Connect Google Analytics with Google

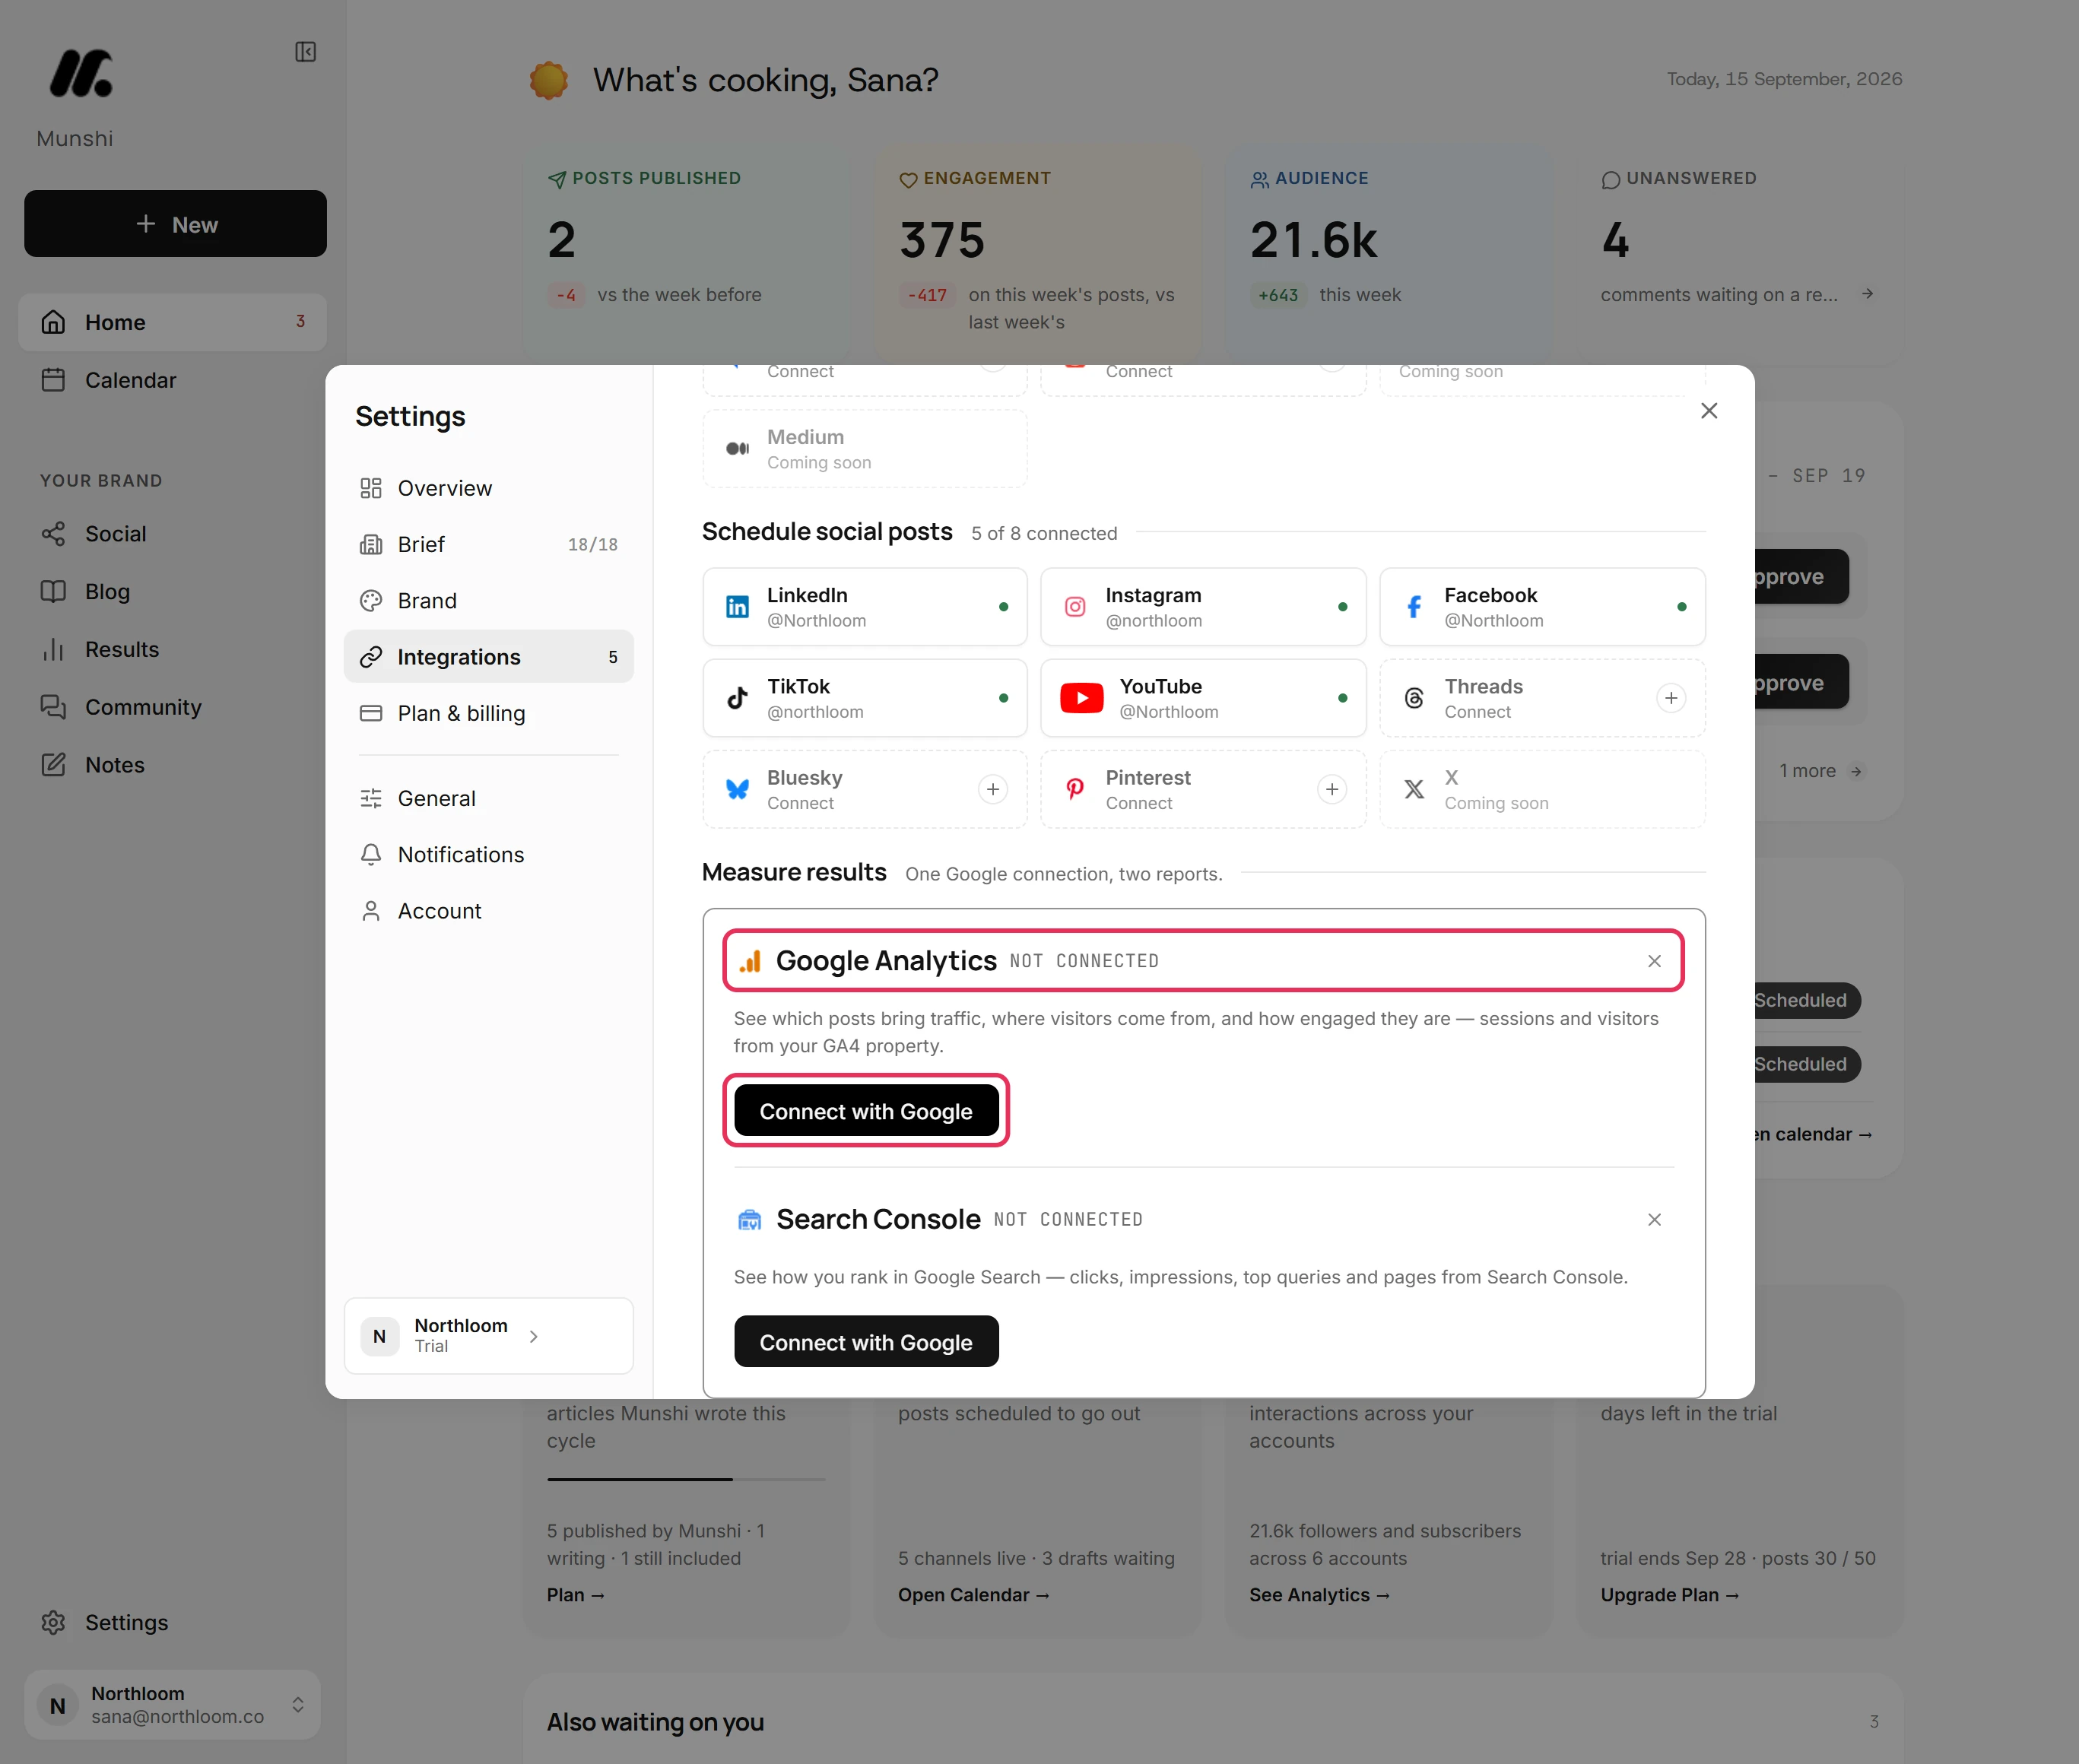pos(866,1111)
